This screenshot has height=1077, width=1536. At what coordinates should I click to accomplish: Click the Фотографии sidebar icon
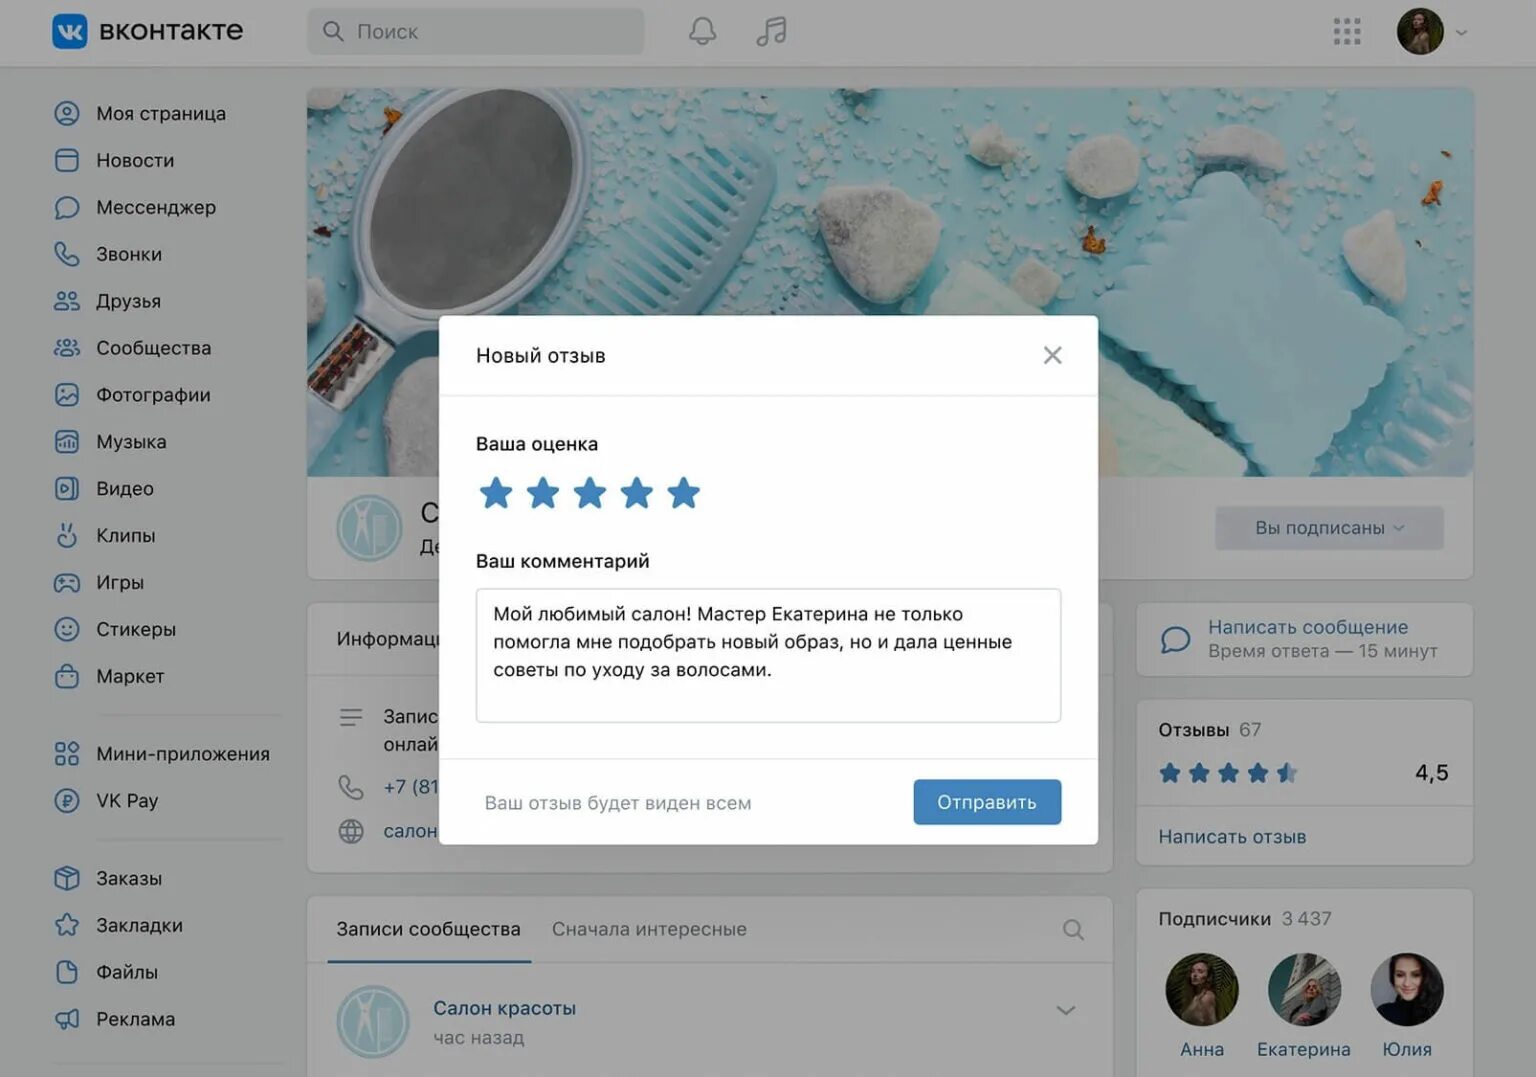pyautogui.click(x=67, y=395)
